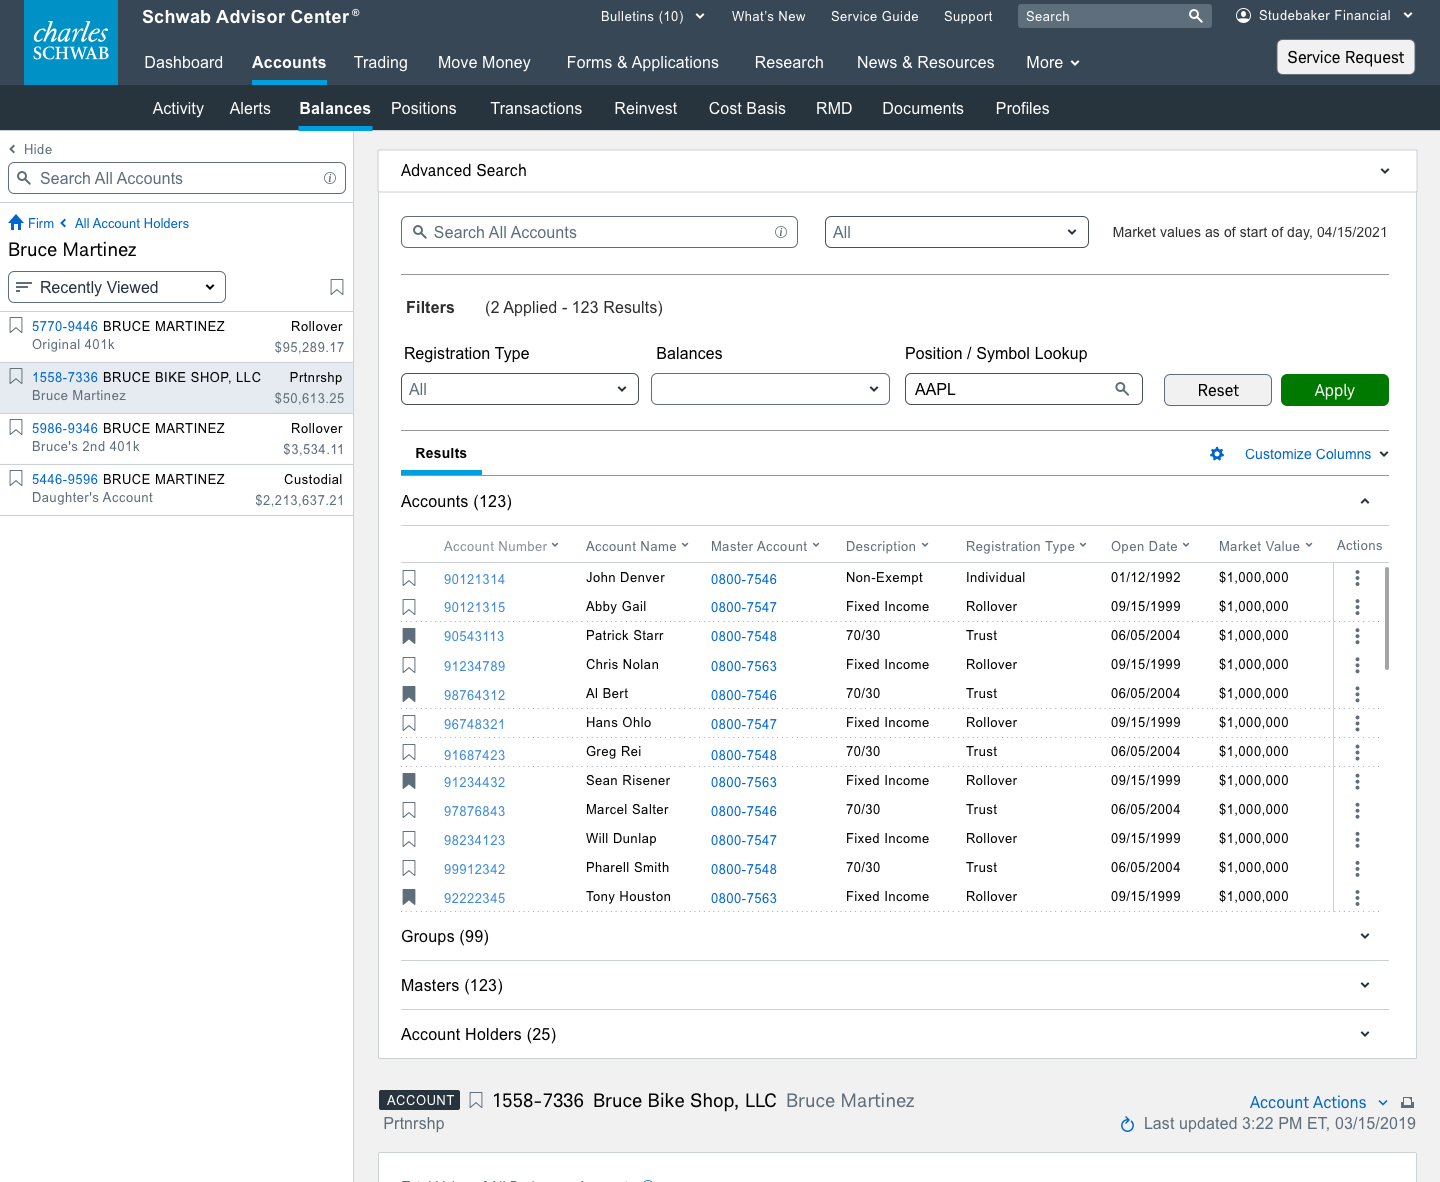Collapse the Accounts (123) section
The image size is (1440, 1182).
(x=1365, y=501)
